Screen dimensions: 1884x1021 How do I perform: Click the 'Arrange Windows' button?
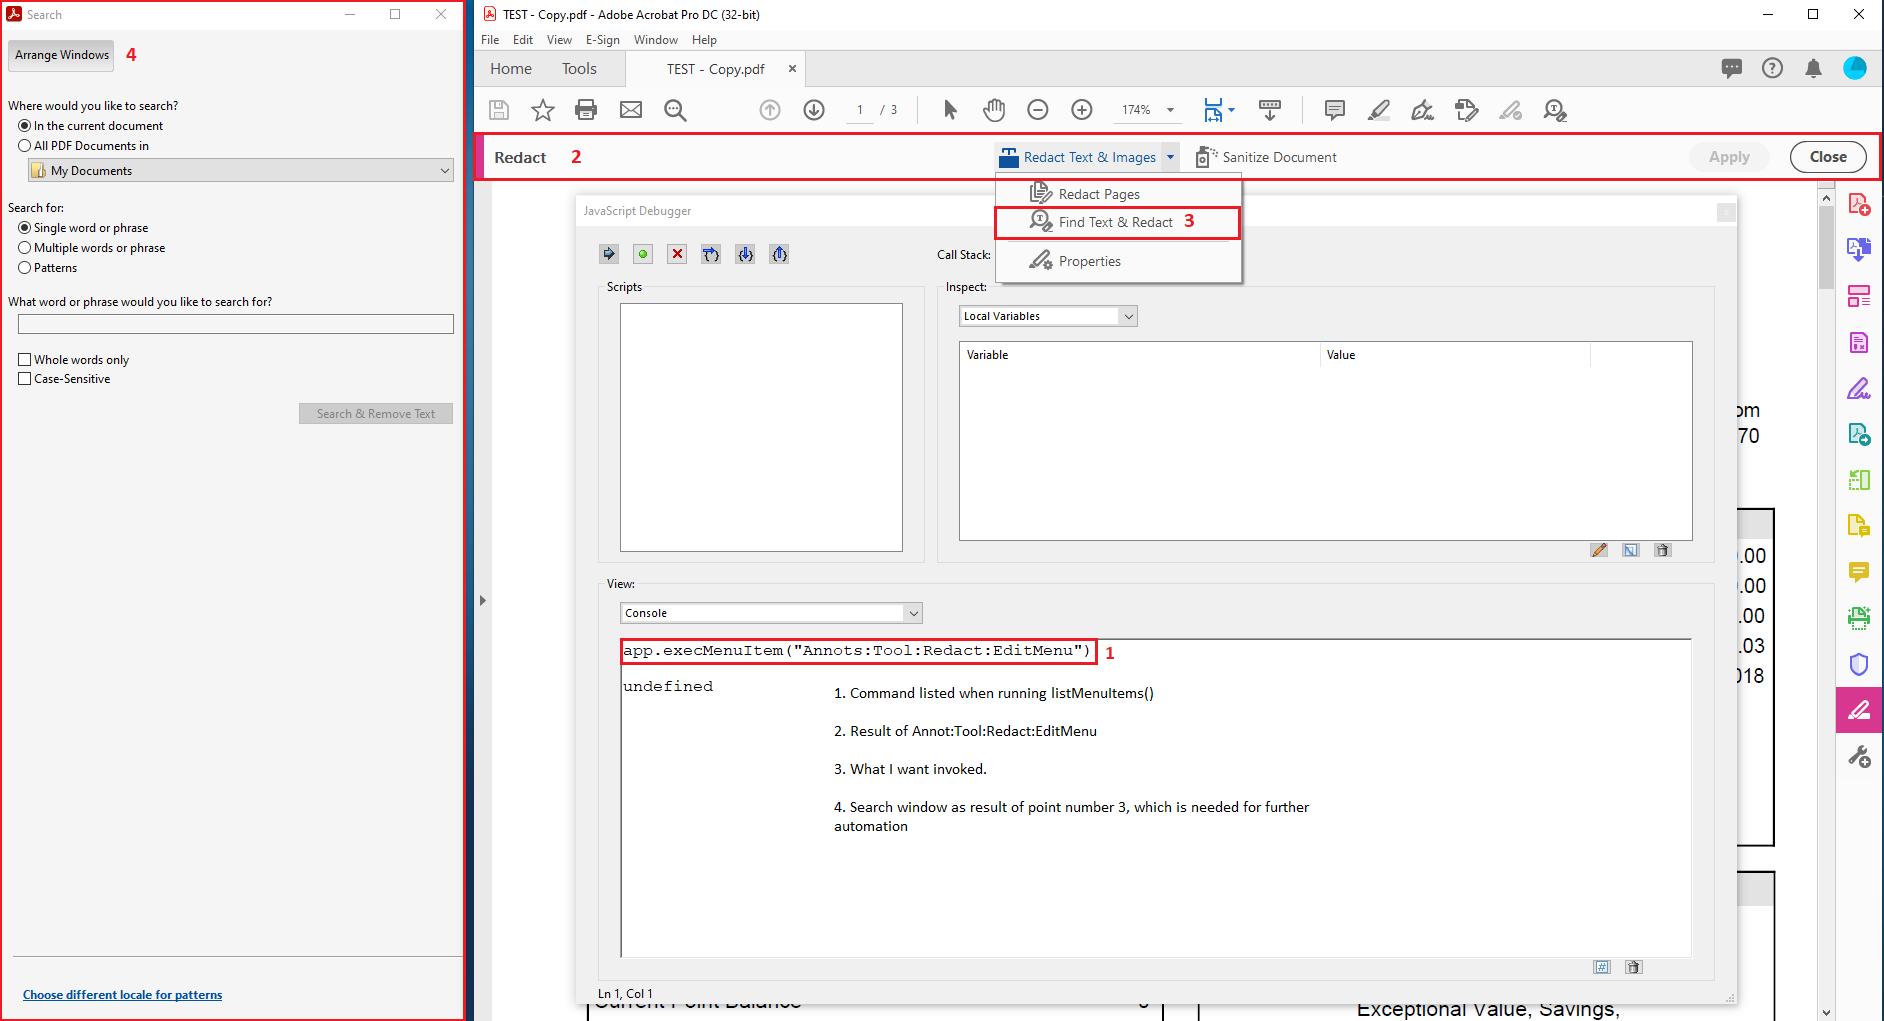click(x=62, y=55)
